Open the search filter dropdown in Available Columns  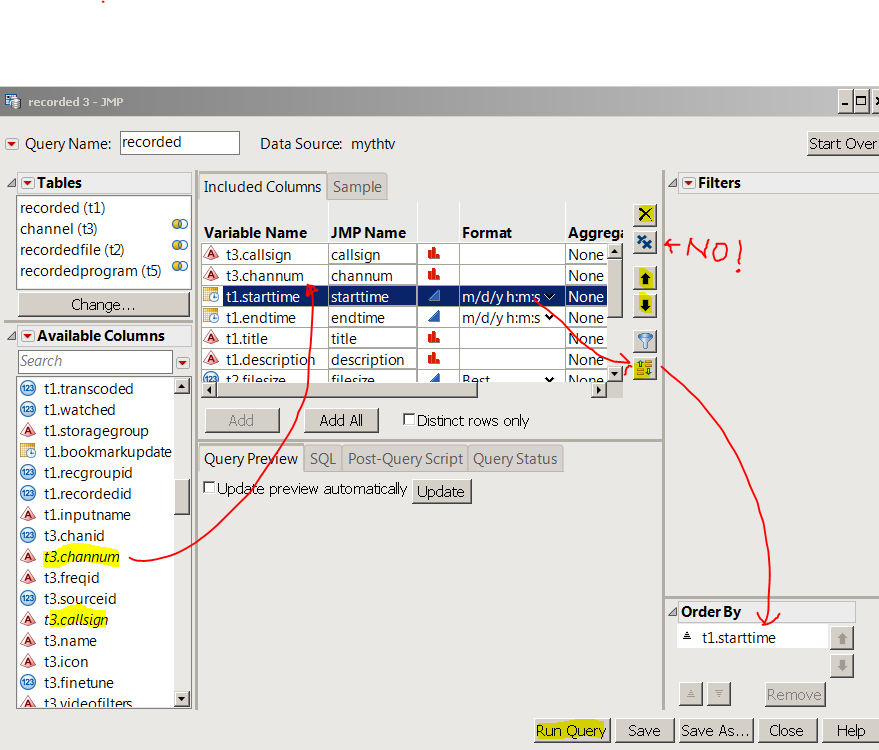[x=182, y=361]
